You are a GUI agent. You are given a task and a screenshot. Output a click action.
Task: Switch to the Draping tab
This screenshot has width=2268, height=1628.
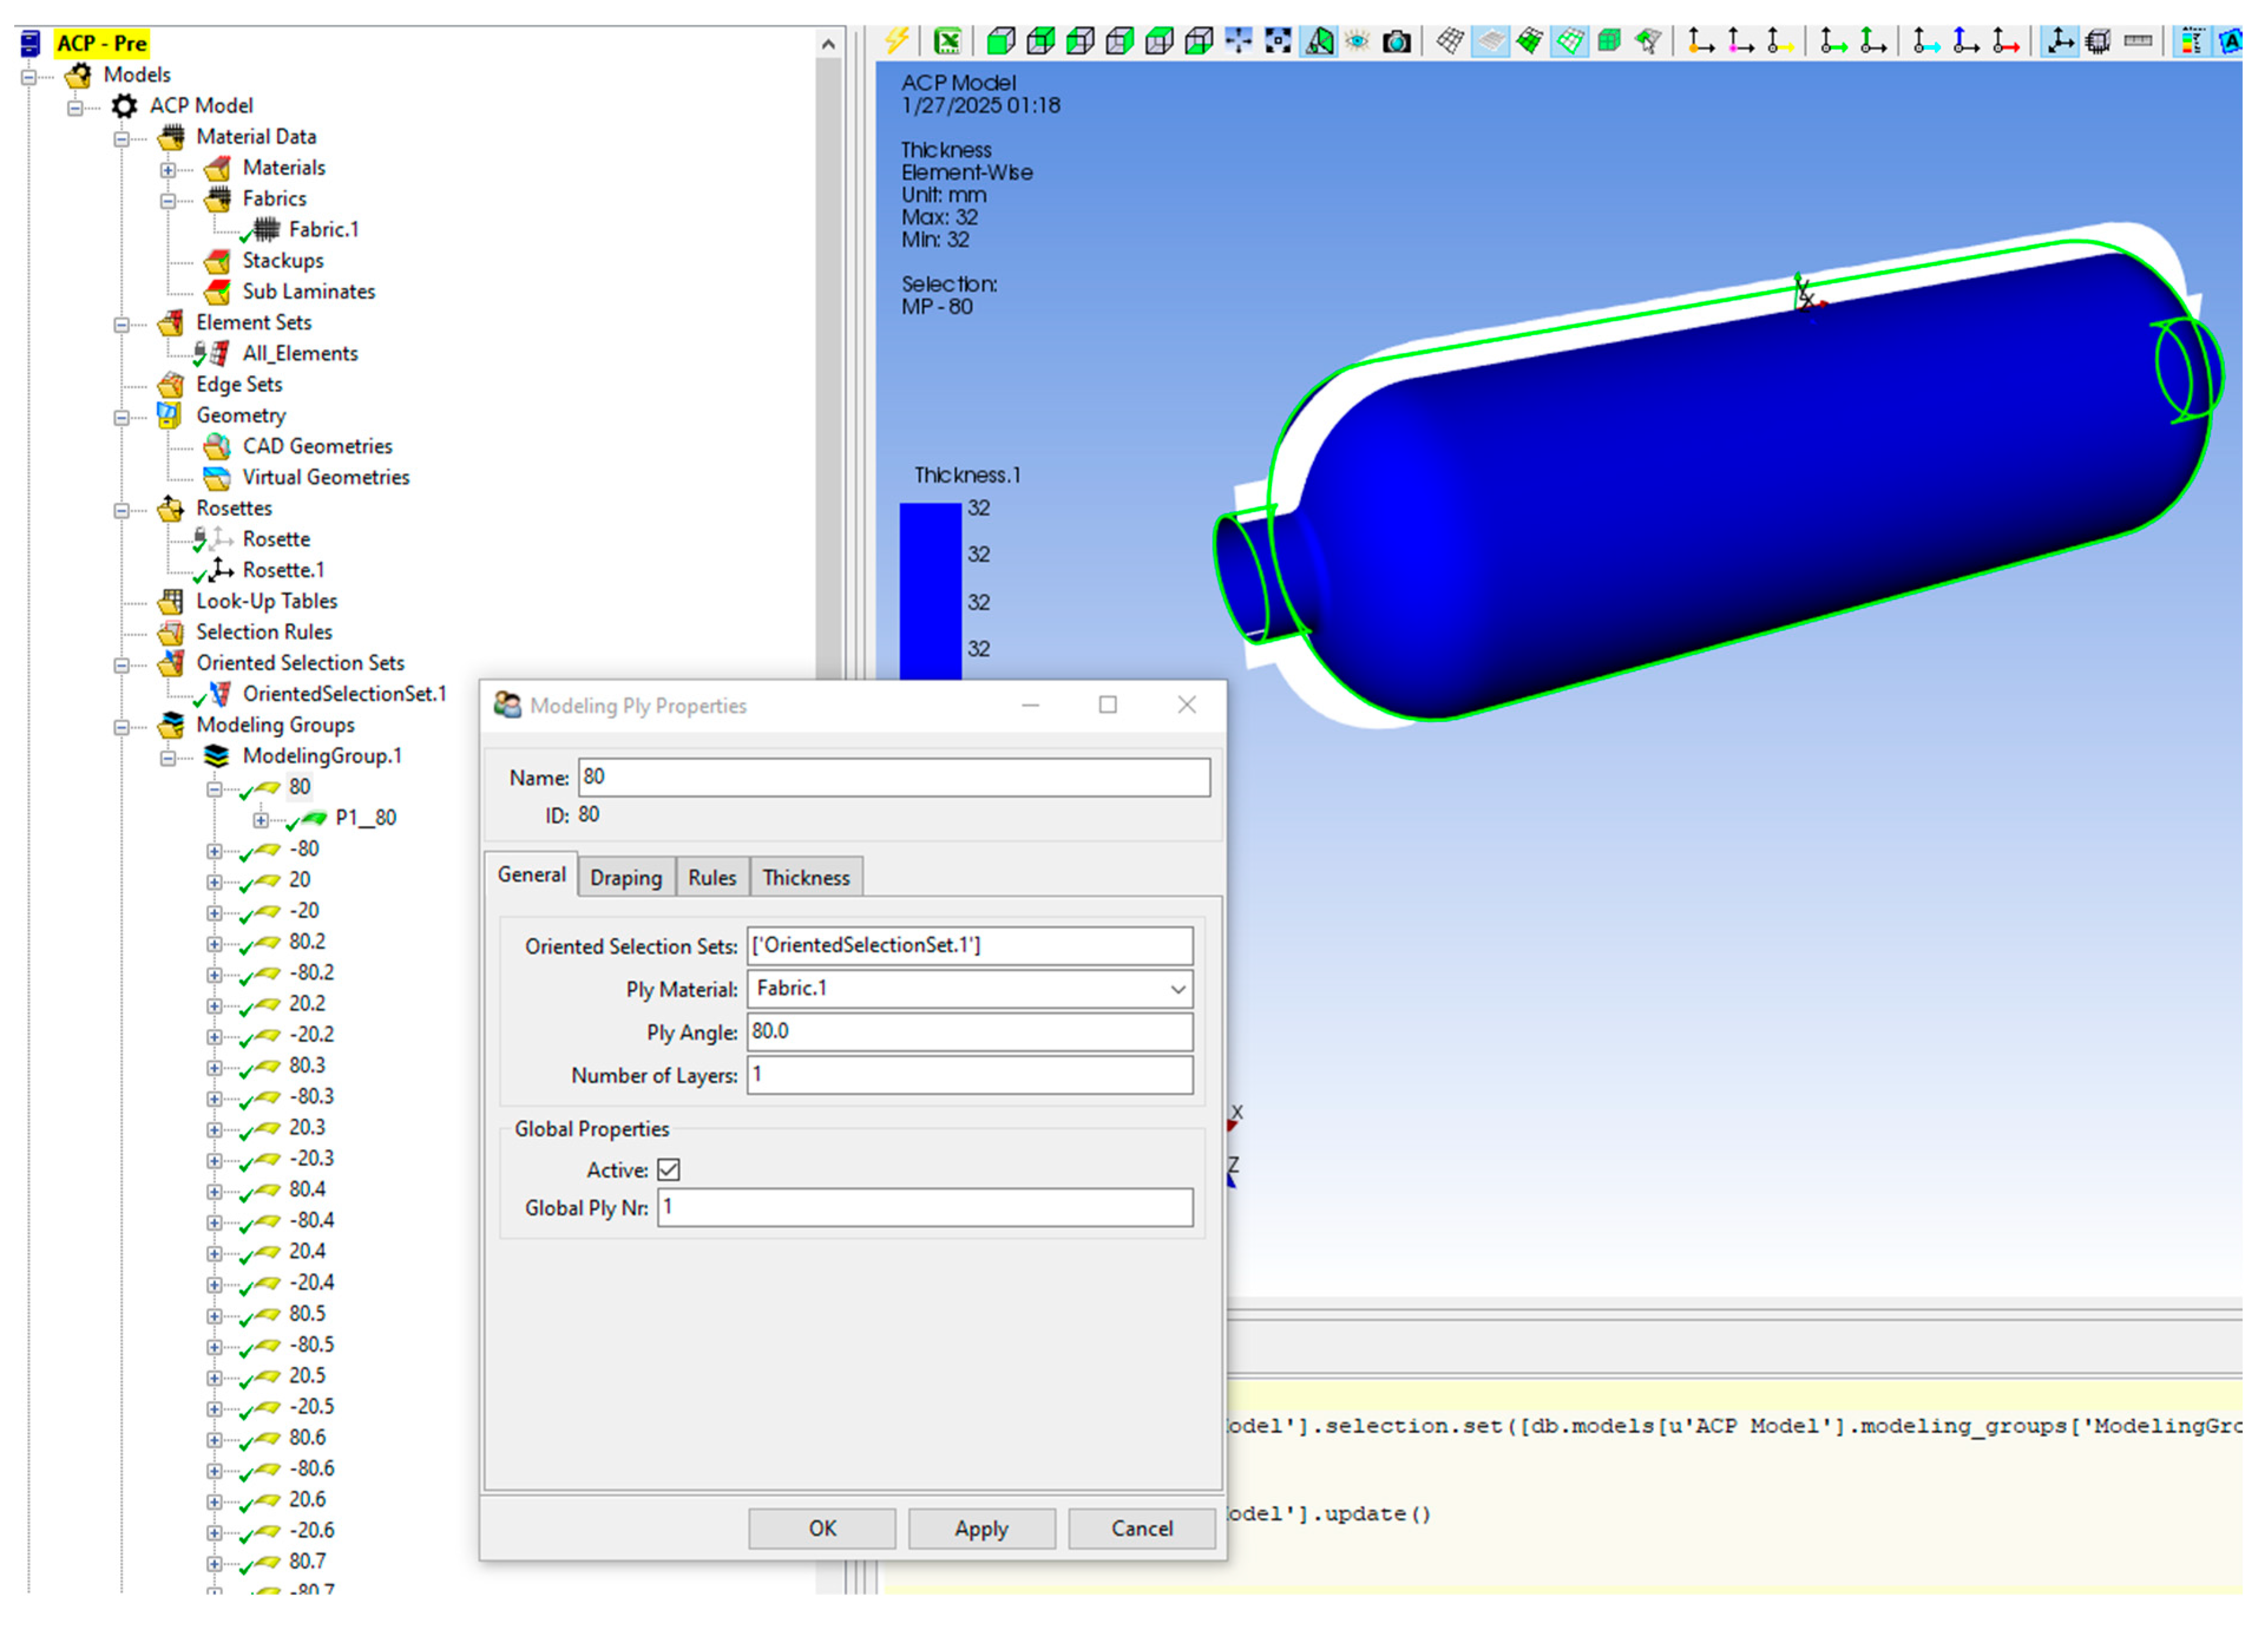pos(625,877)
